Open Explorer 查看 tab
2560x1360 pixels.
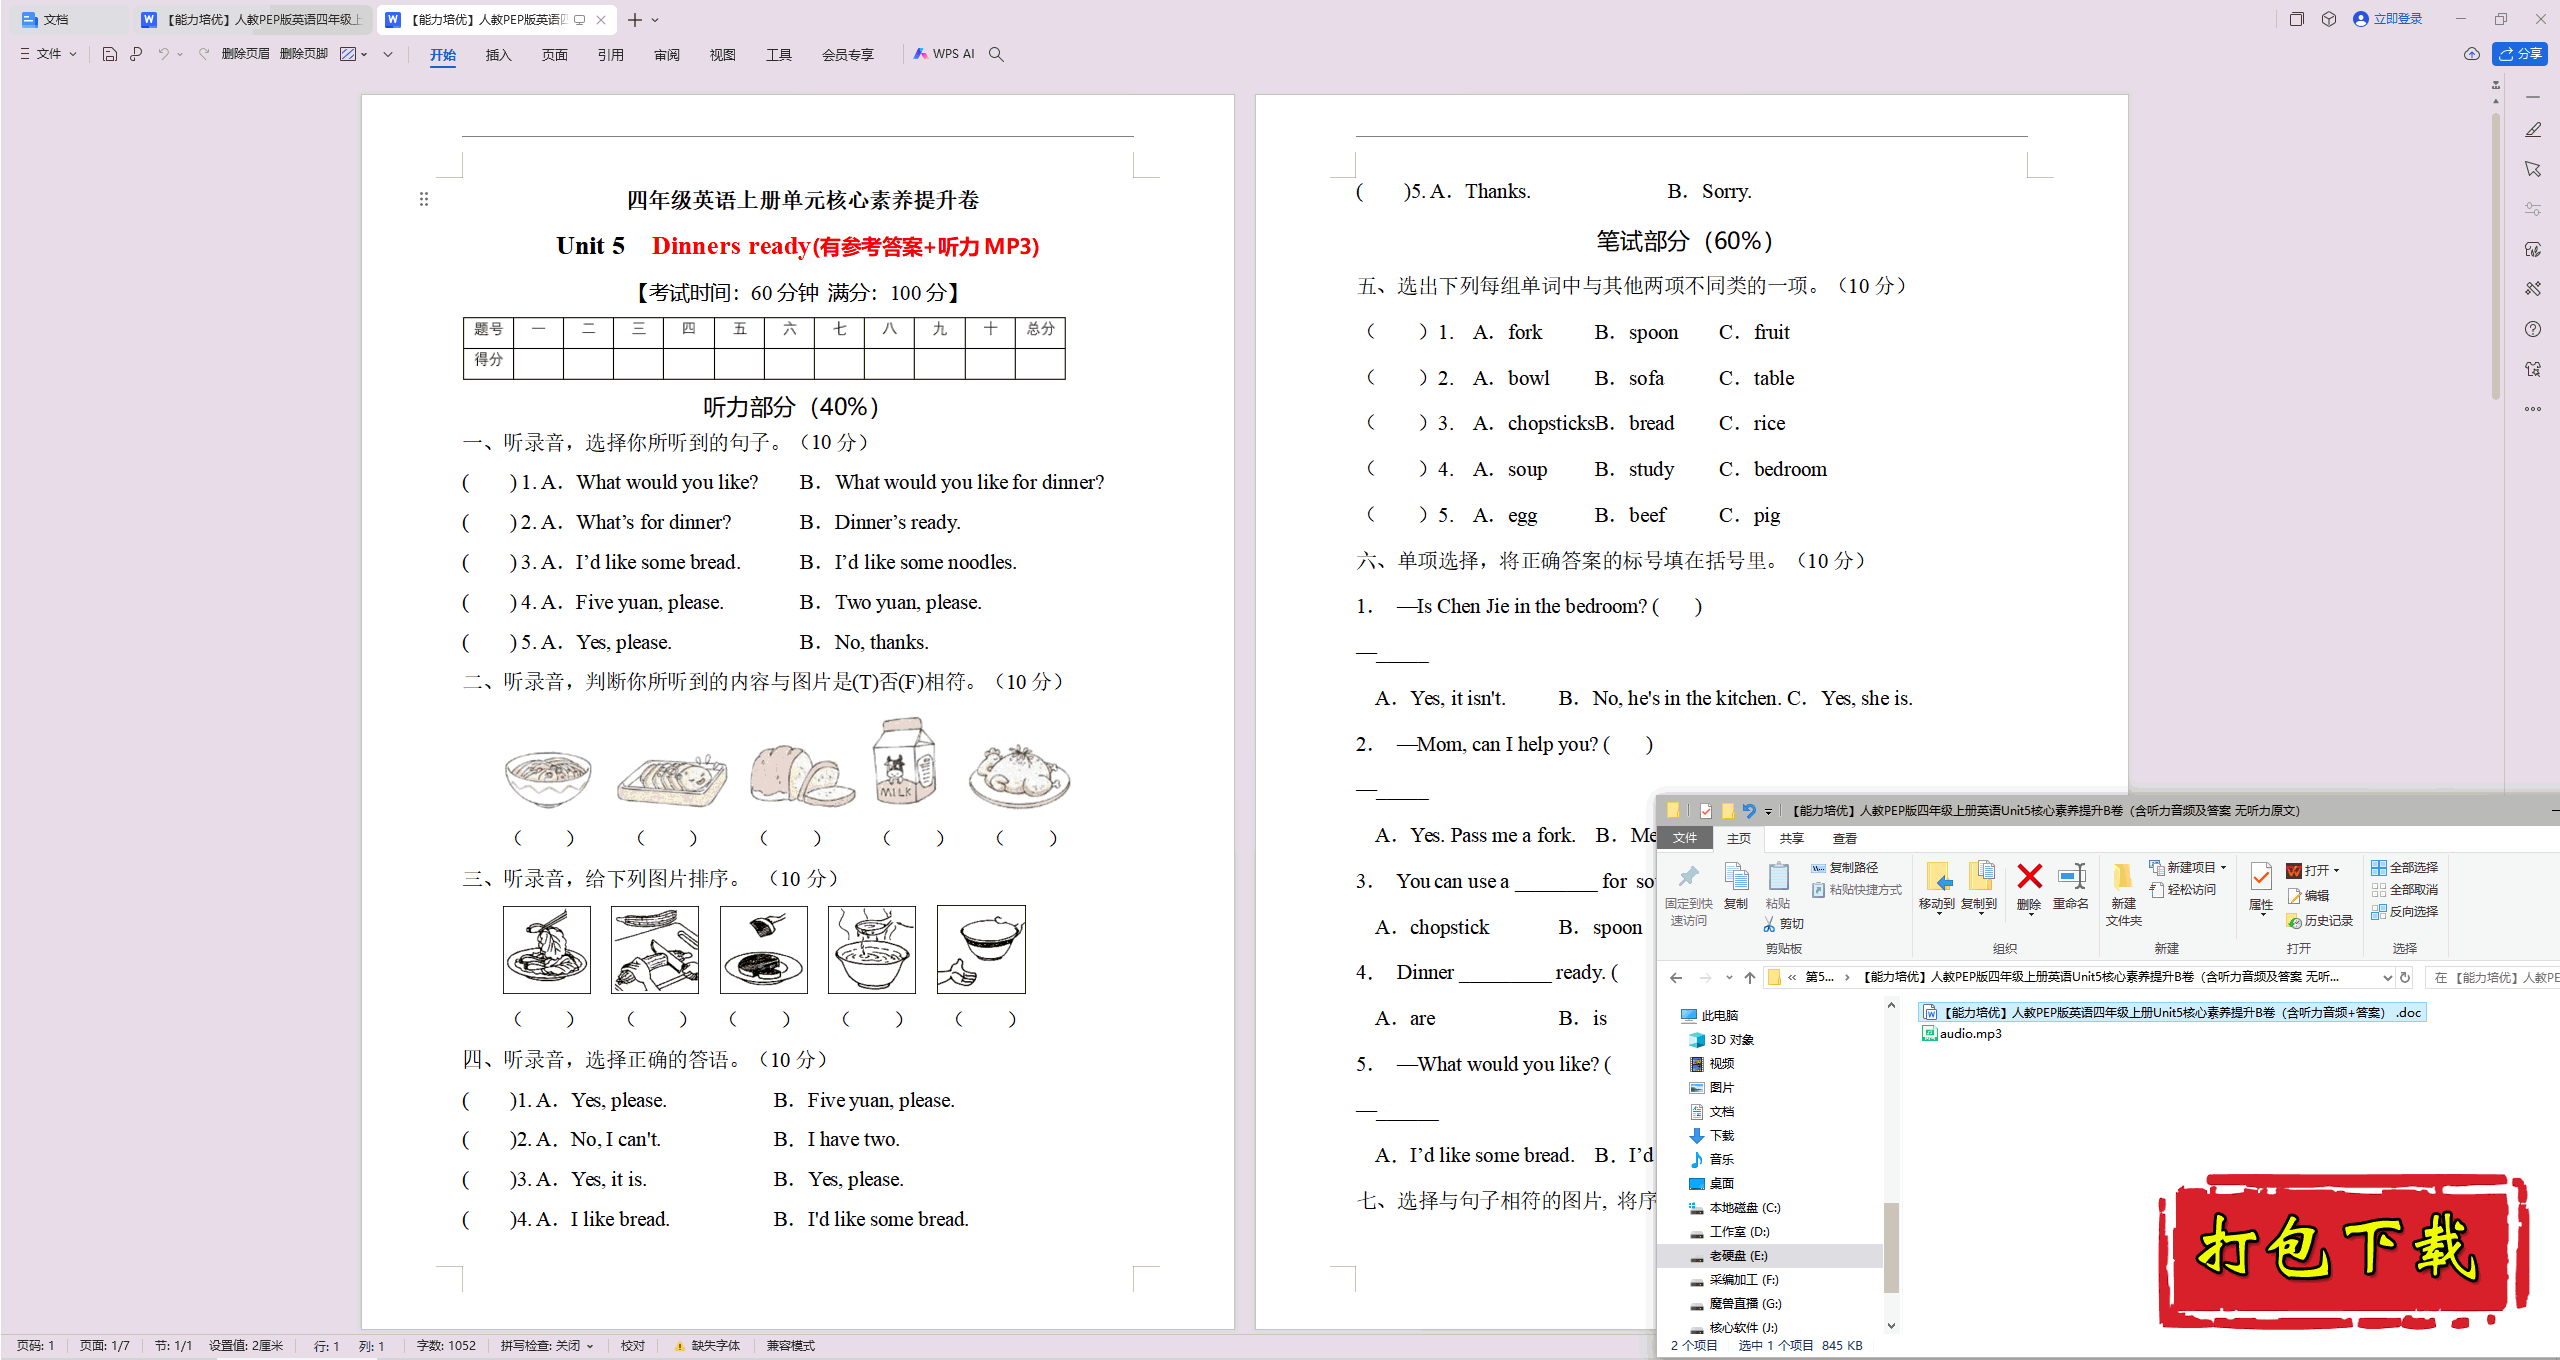point(1845,838)
